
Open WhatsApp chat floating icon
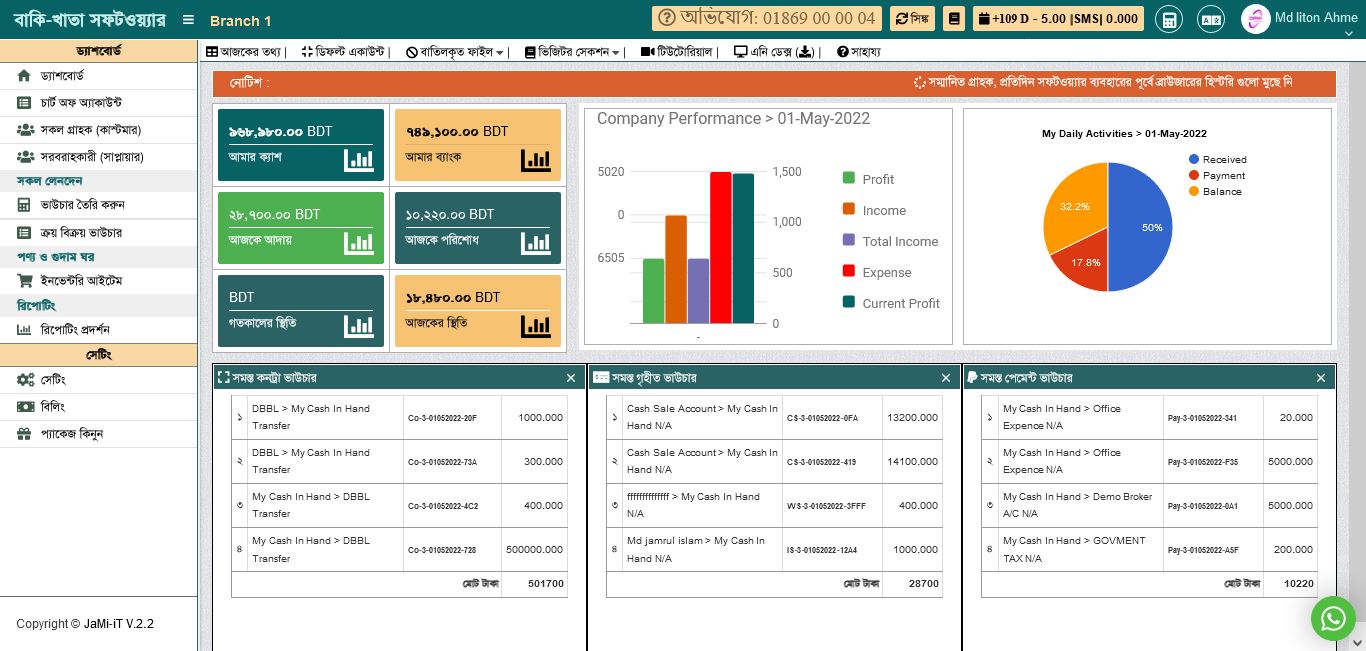coord(1332,619)
